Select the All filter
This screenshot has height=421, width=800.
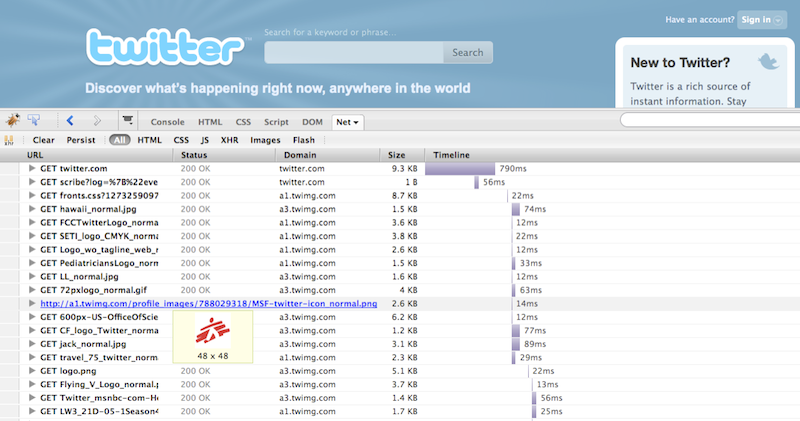tap(119, 140)
